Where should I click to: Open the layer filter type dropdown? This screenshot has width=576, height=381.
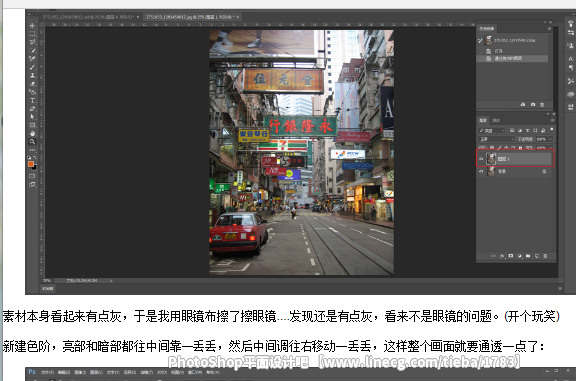point(492,130)
